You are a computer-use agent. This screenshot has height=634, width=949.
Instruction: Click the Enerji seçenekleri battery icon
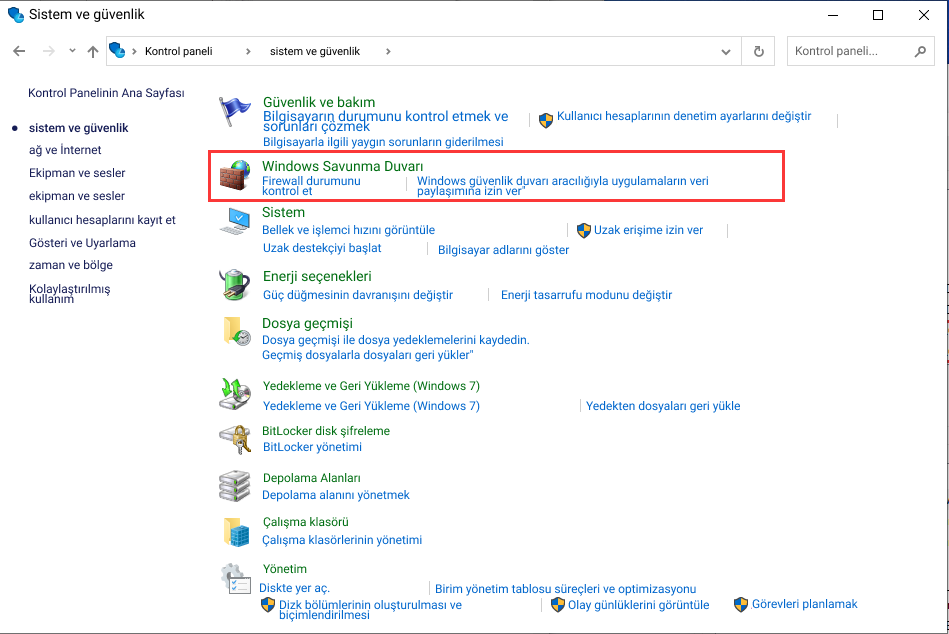(x=234, y=284)
